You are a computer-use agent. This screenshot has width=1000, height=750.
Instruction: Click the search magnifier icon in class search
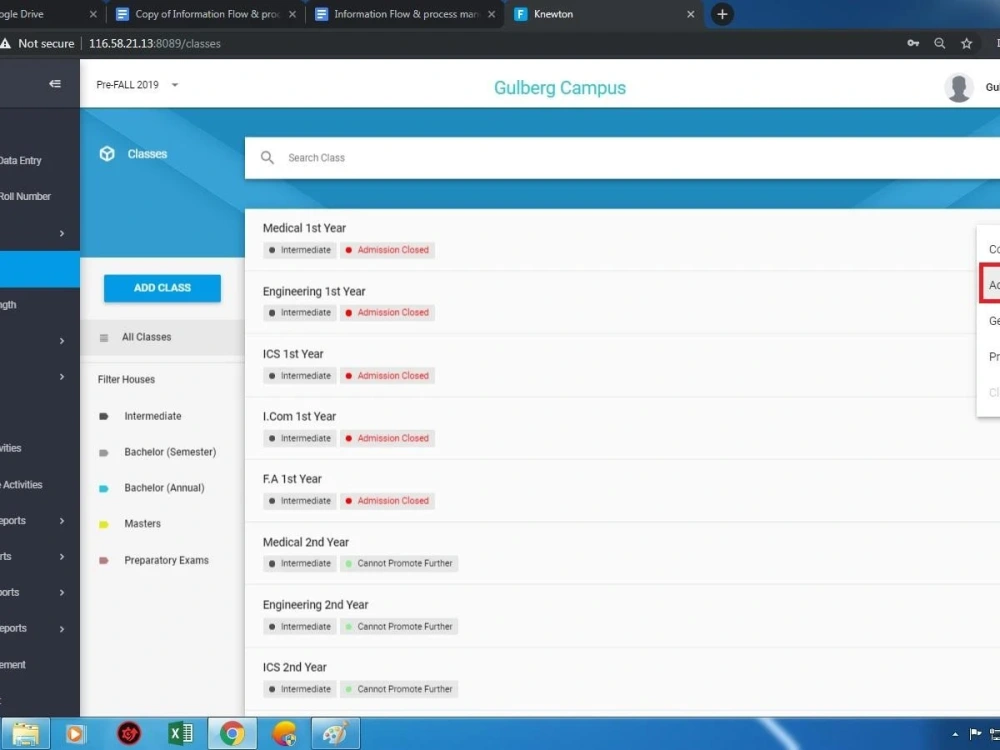pyautogui.click(x=267, y=158)
